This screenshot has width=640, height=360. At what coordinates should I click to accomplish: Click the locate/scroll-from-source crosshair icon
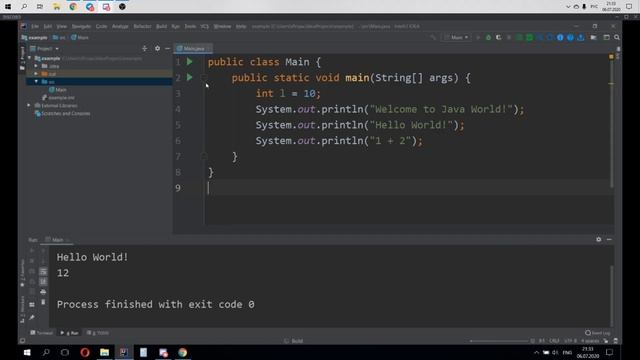tap(144, 49)
